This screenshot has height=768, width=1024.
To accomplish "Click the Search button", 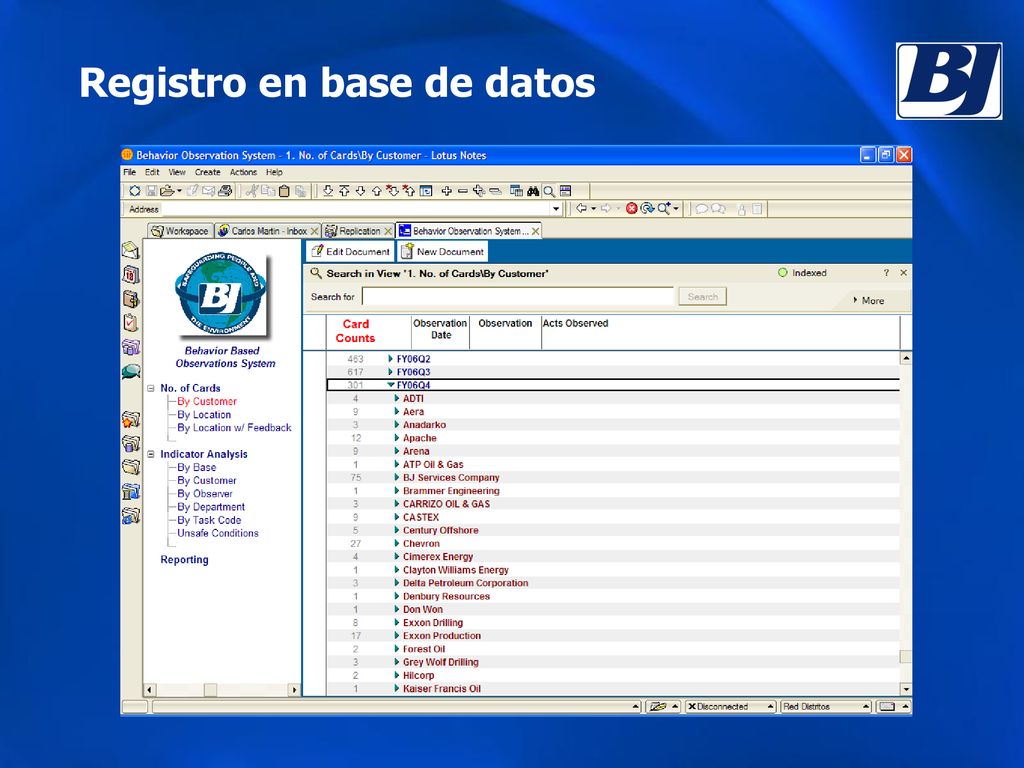I will [703, 296].
